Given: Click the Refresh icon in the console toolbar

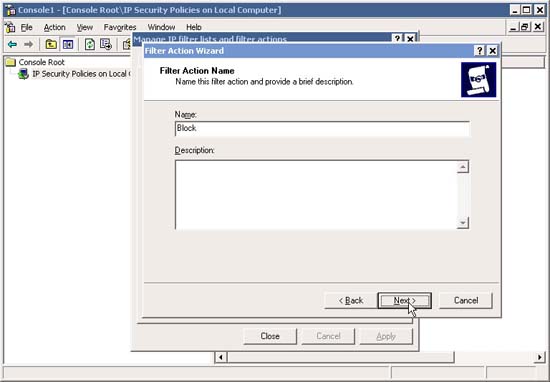Looking at the screenshot, I should coord(90,44).
